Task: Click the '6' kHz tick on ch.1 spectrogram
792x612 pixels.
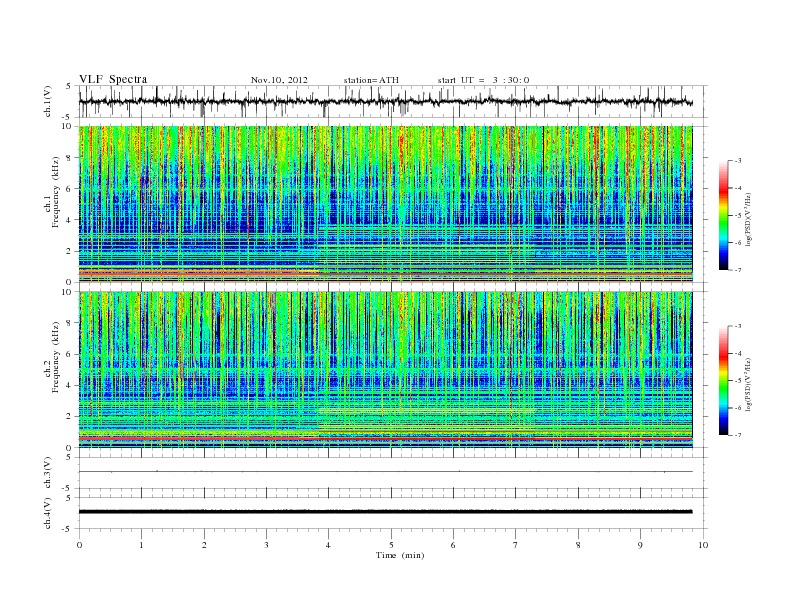Action: pyautogui.click(x=69, y=189)
